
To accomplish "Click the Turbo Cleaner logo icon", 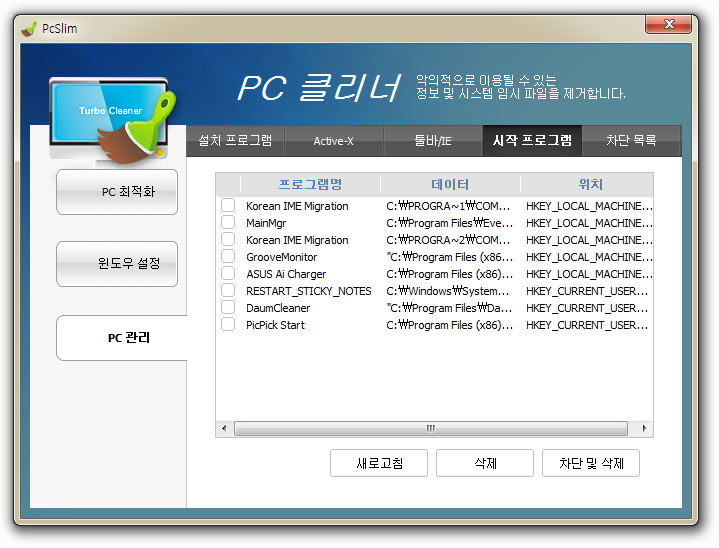I will pos(112,118).
